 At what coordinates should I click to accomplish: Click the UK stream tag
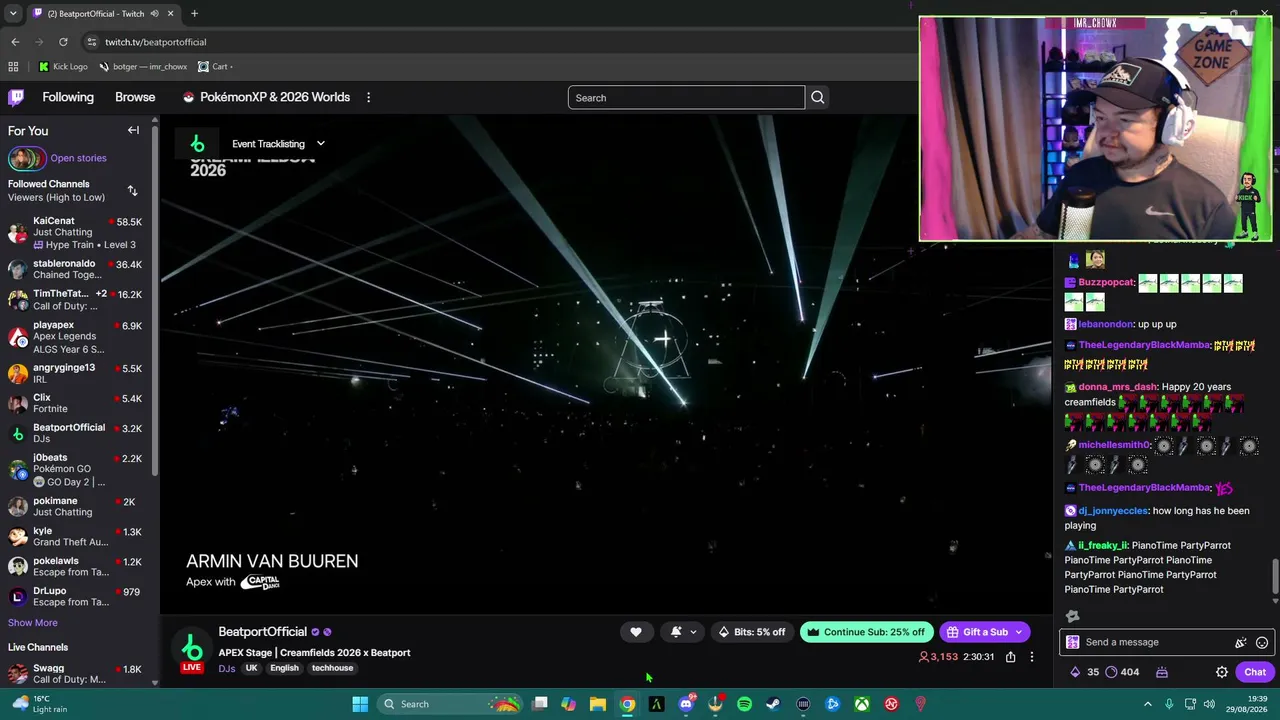coord(251,668)
